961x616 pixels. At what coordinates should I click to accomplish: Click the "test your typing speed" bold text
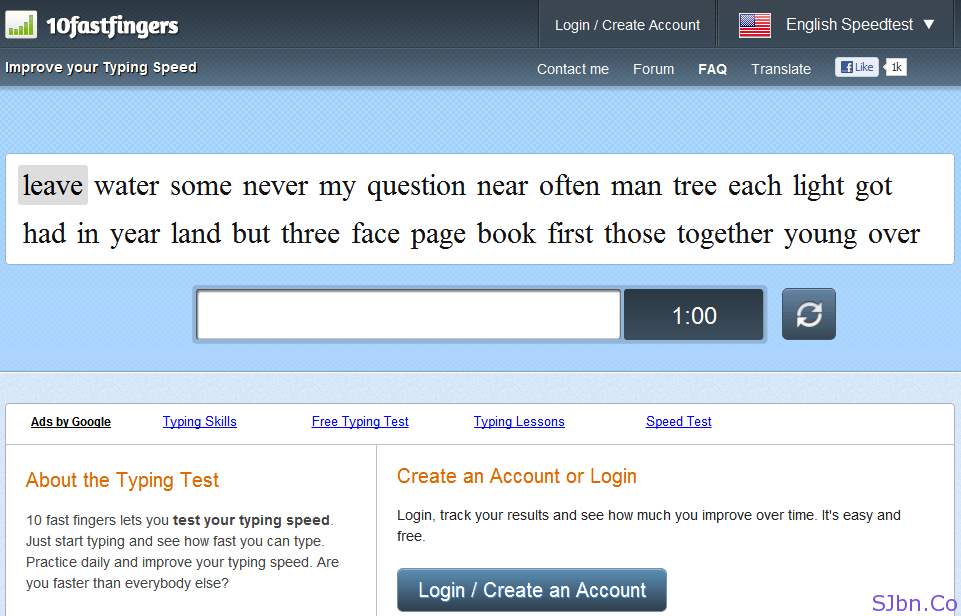pos(251,520)
